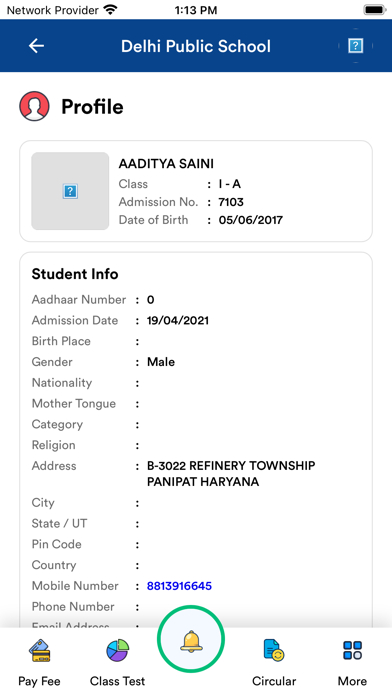Viewport: 392px width, 696px height.
Task: Tap the question-mark icon in the header
Action: [x=355, y=45]
